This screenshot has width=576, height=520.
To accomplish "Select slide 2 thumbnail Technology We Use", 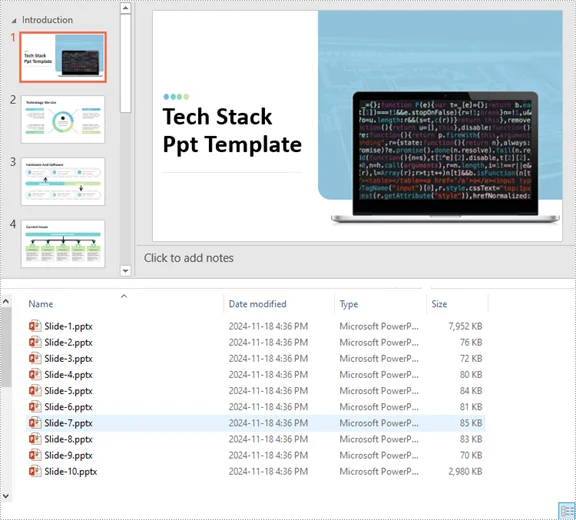I will click(63, 119).
